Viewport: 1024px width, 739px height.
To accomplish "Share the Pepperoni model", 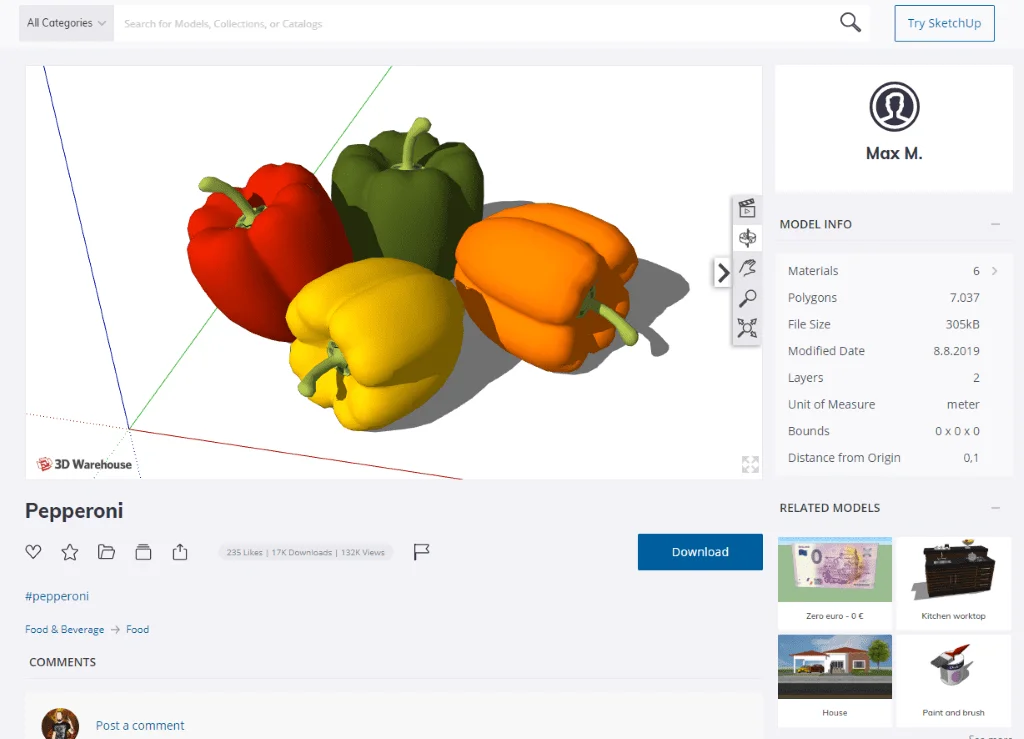I will pos(180,552).
